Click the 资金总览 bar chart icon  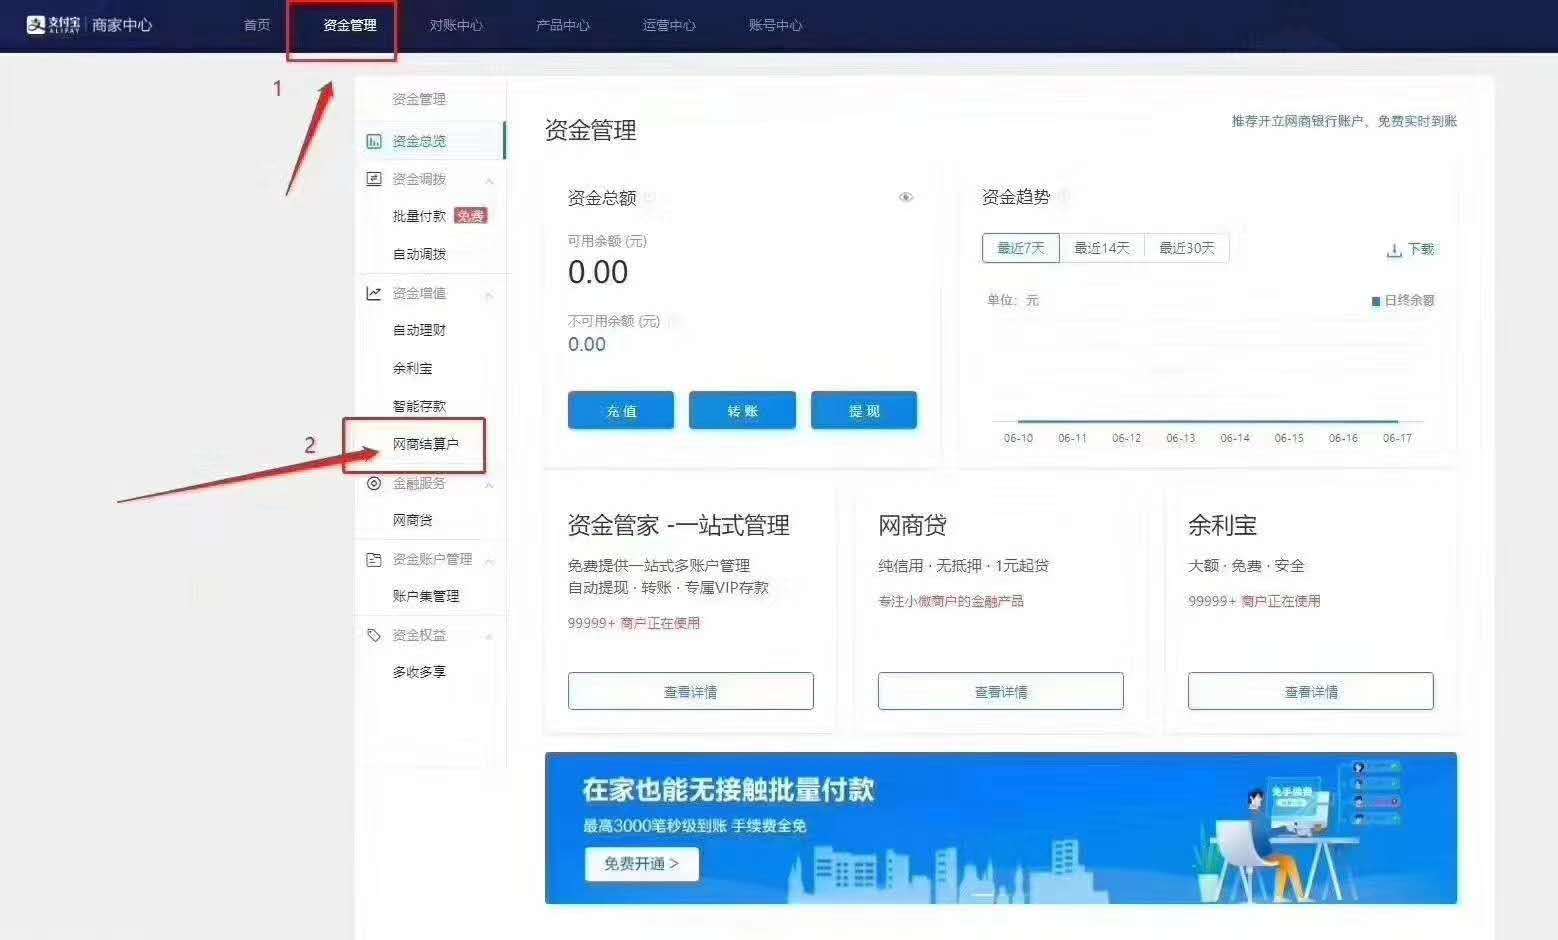373,141
